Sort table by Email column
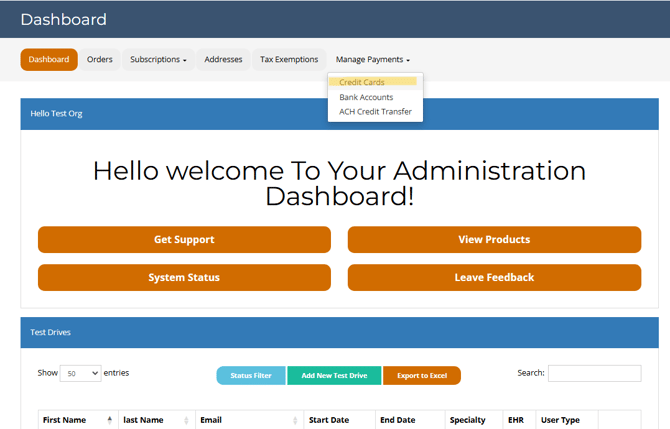Screen dimensions: 670x429 pos(248,420)
